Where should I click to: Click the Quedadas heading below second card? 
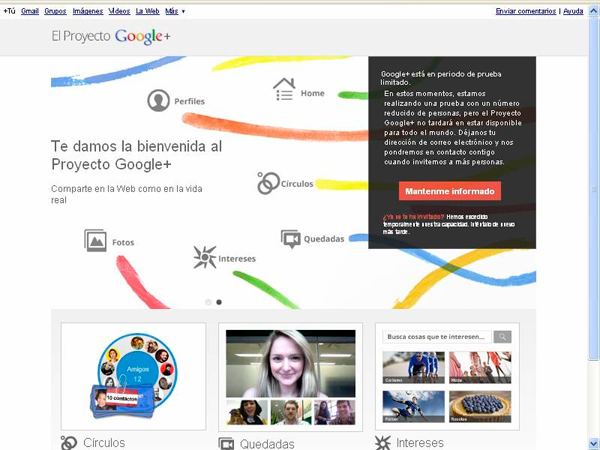[x=267, y=444]
